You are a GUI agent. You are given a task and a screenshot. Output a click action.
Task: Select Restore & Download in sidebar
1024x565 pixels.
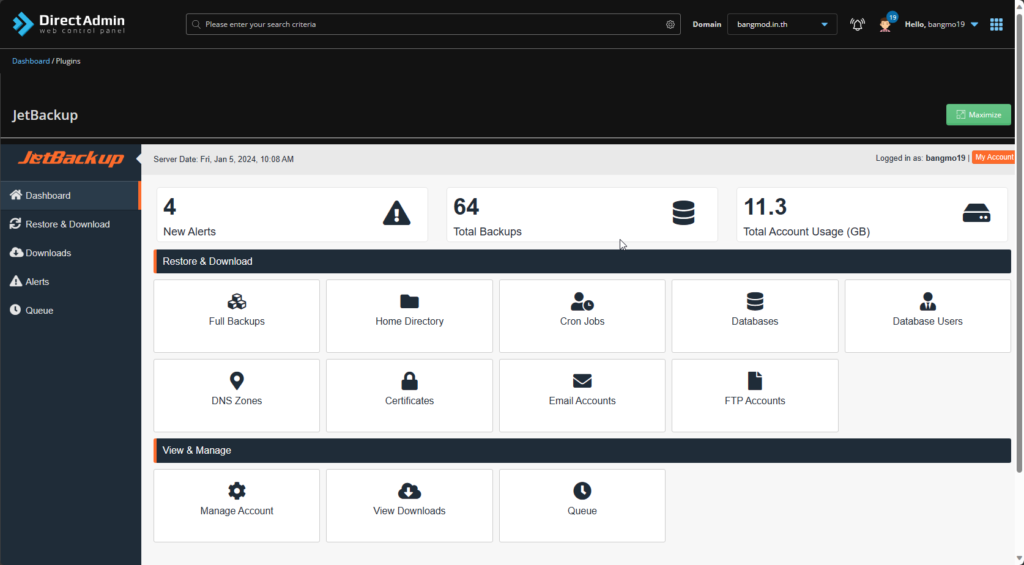pos(68,224)
